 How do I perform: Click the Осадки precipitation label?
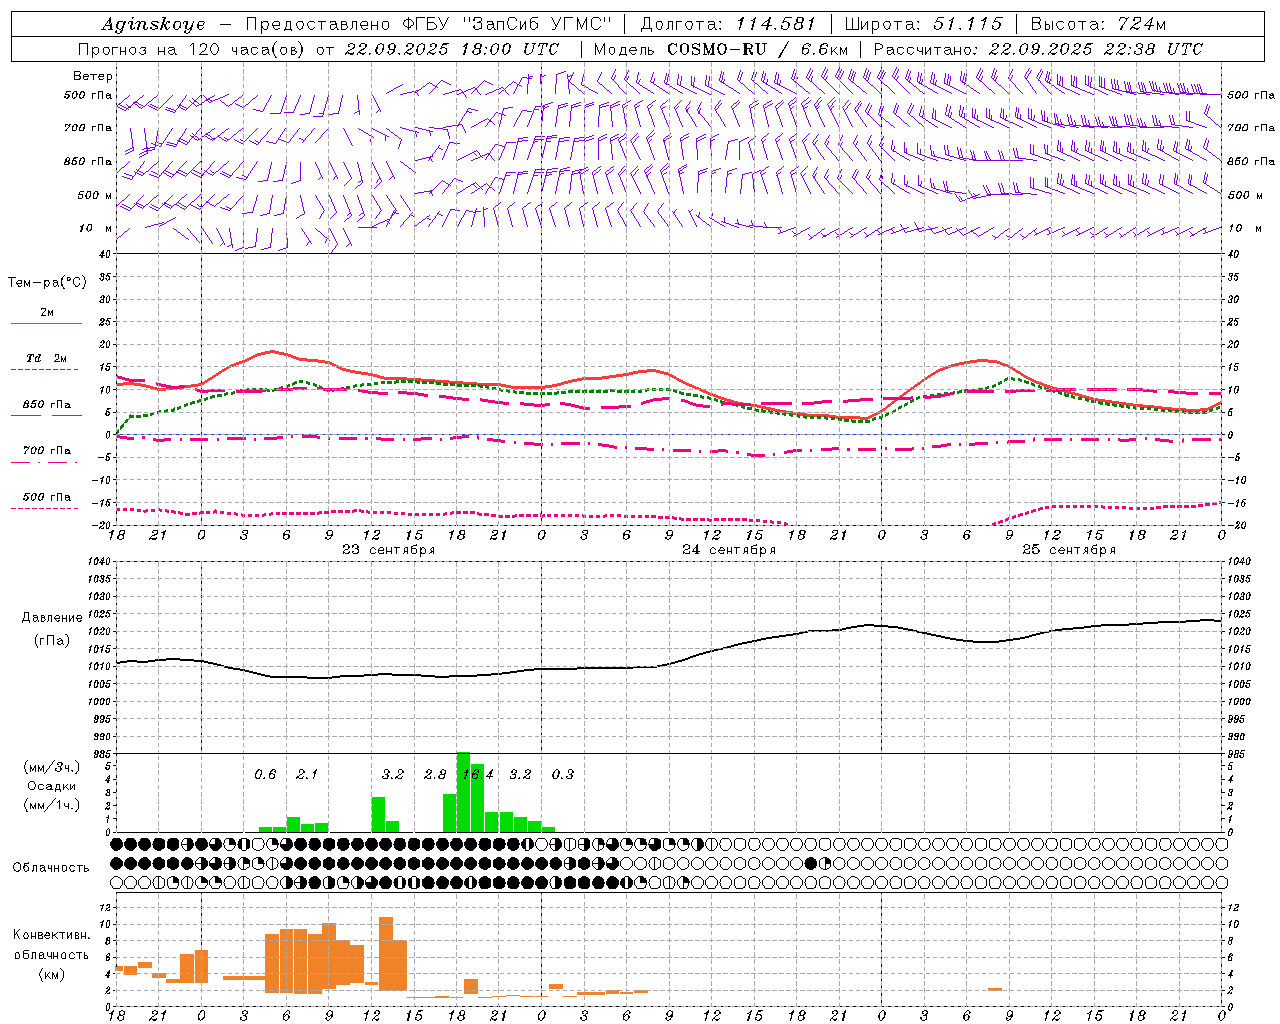point(51,786)
